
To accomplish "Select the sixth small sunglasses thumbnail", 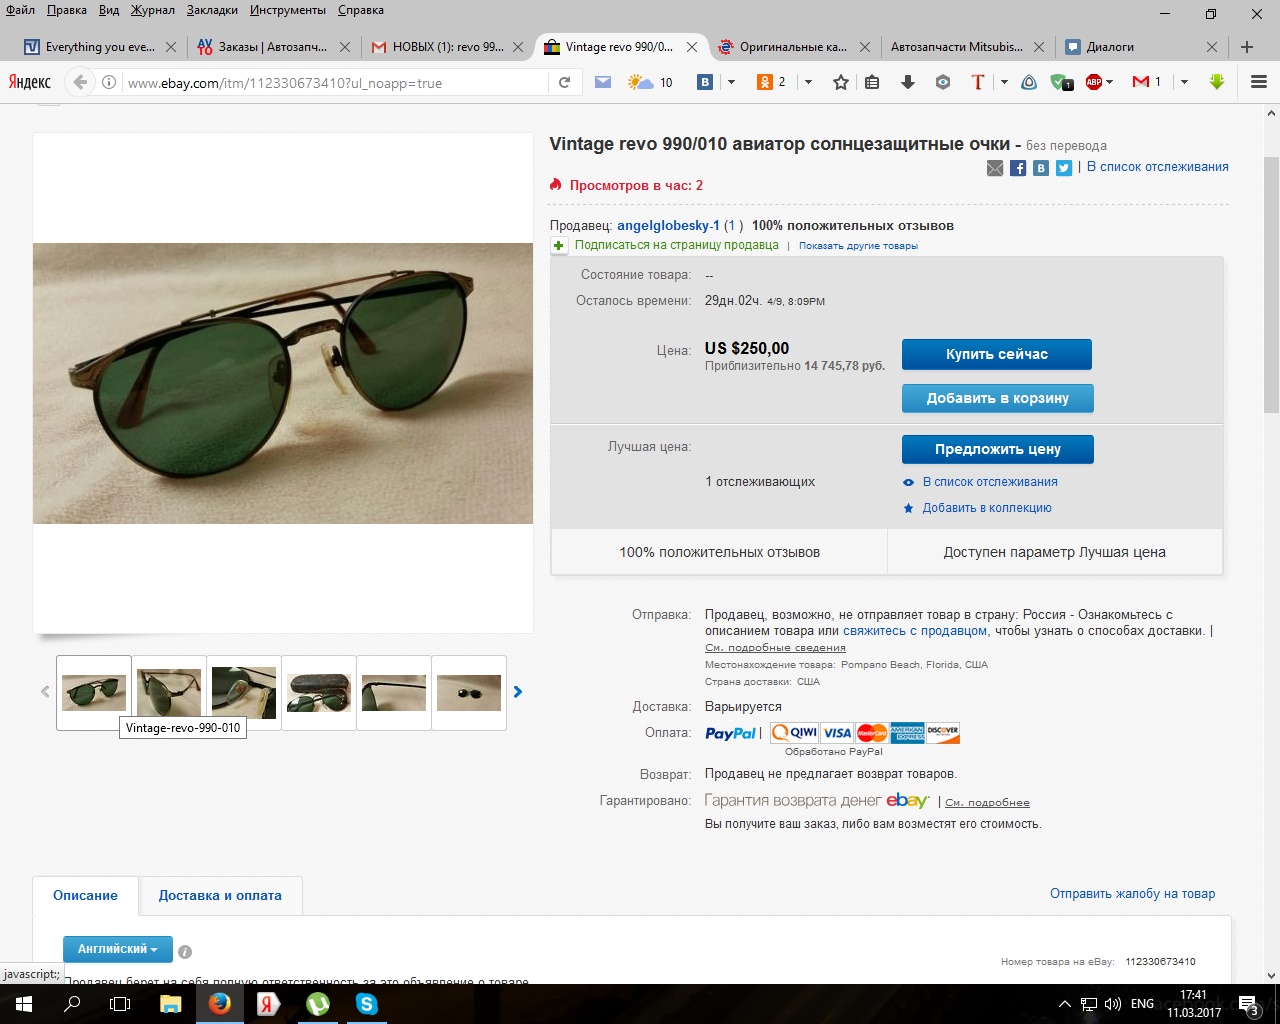I will tap(469, 693).
